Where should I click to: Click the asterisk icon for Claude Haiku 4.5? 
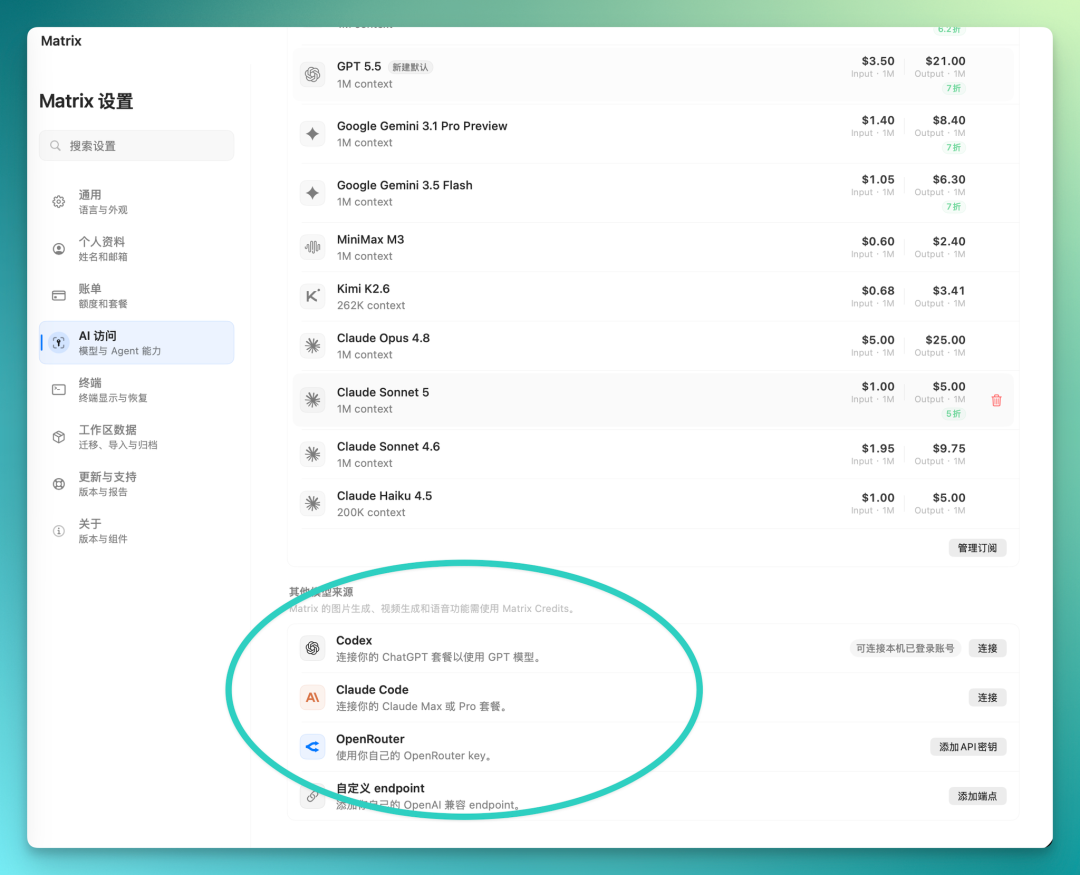tap(313, 503)
